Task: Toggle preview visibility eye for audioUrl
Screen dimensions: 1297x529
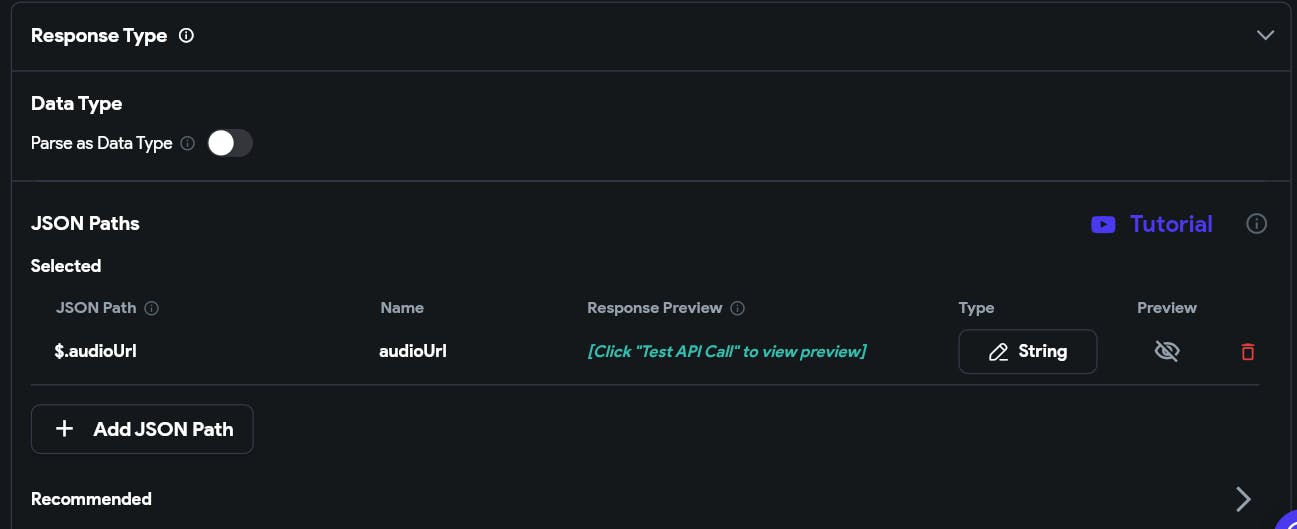Action: pos(1167,351)
